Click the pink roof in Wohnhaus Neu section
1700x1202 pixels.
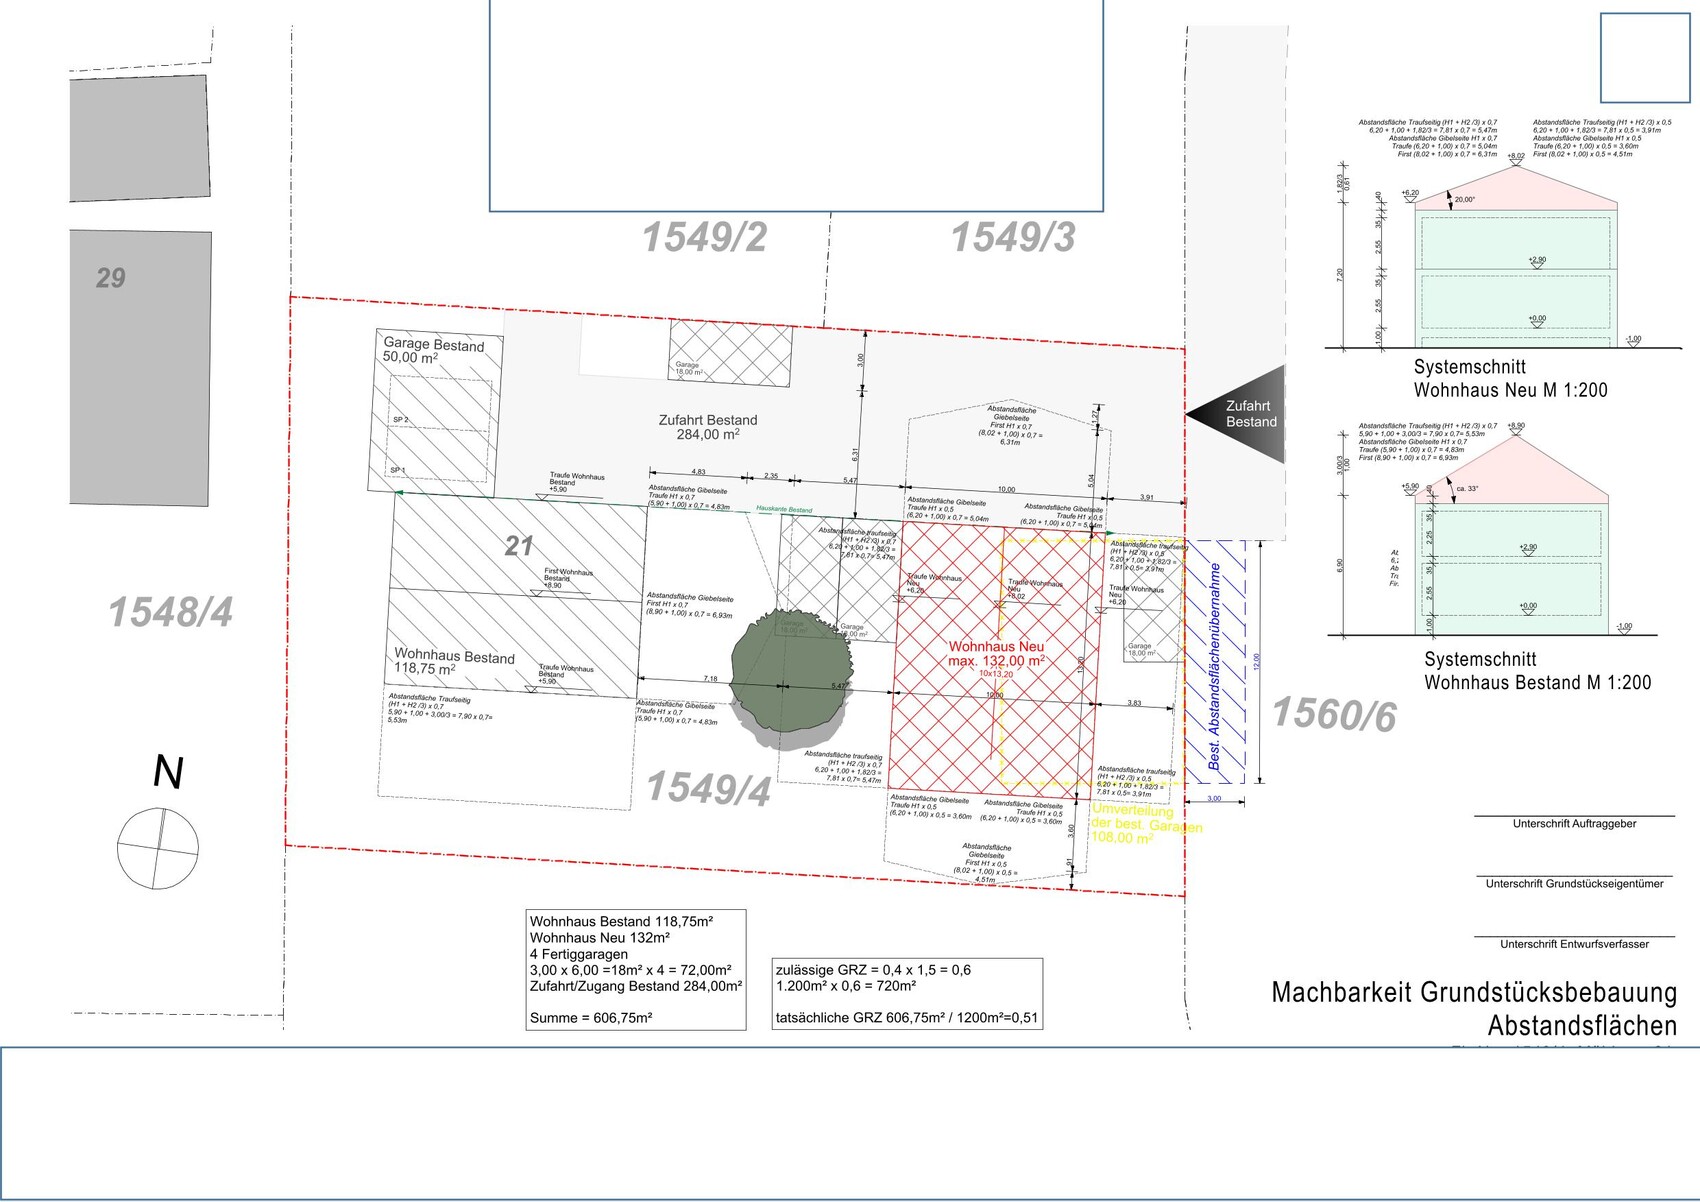click(x=1515, y=189)
